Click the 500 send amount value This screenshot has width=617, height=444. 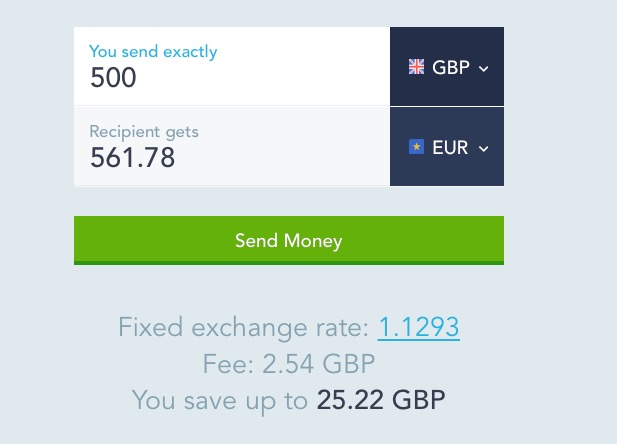tap(113, 78)
